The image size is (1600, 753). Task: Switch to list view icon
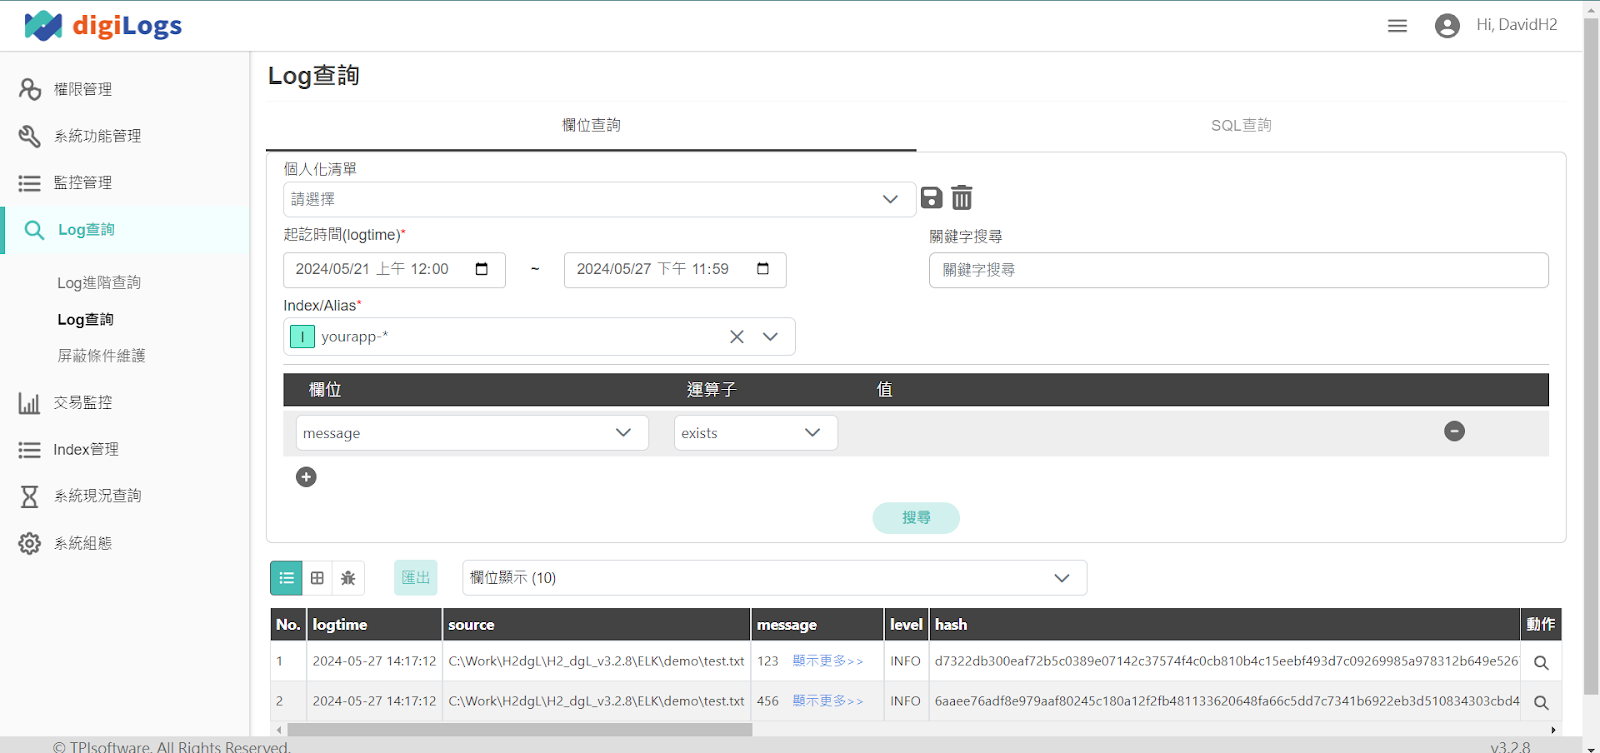pyautogui.click(x=286, y=578)
